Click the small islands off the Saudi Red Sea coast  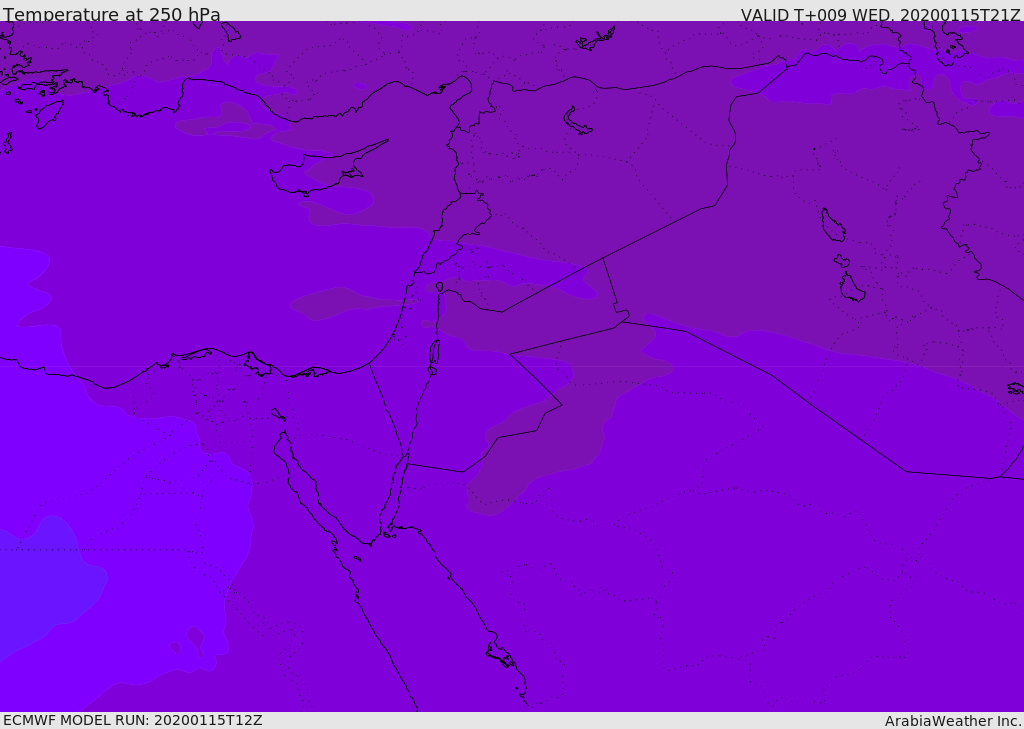point(500,656)
